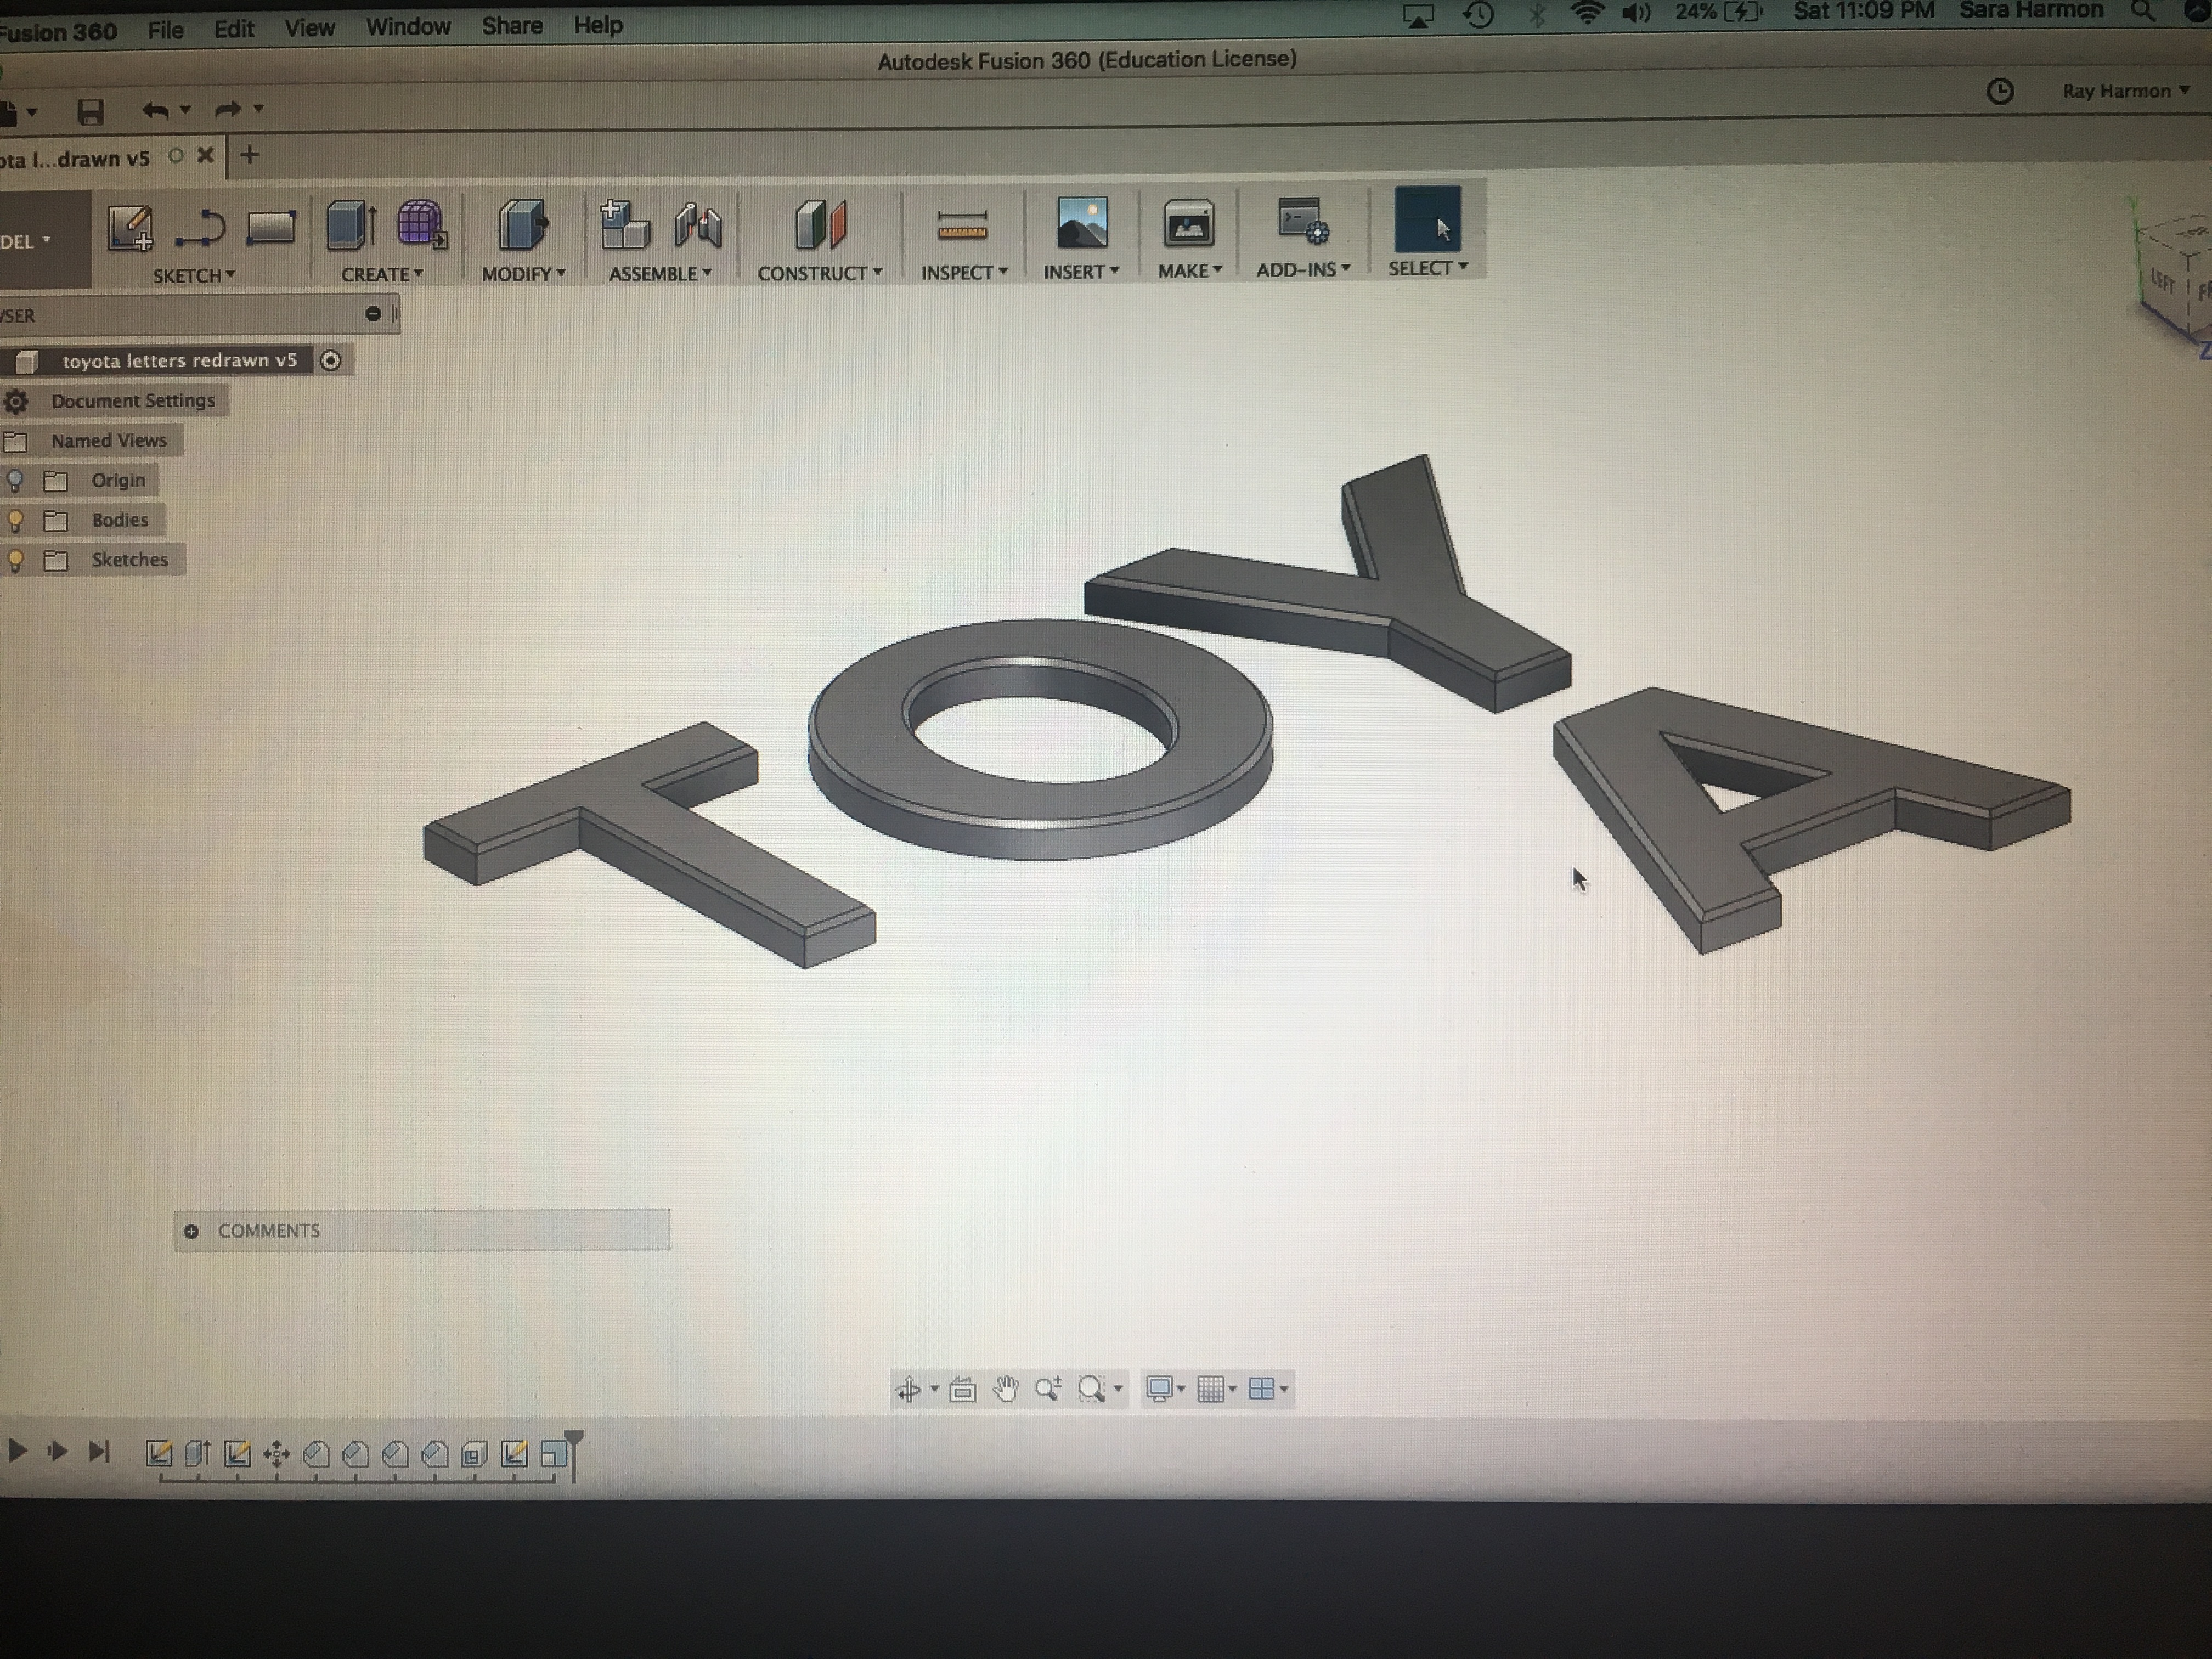Toggle visibility bulb for Origin folder
Image resolution: width=2212 pixels, height=1659 pixels.
coord(15,480)
